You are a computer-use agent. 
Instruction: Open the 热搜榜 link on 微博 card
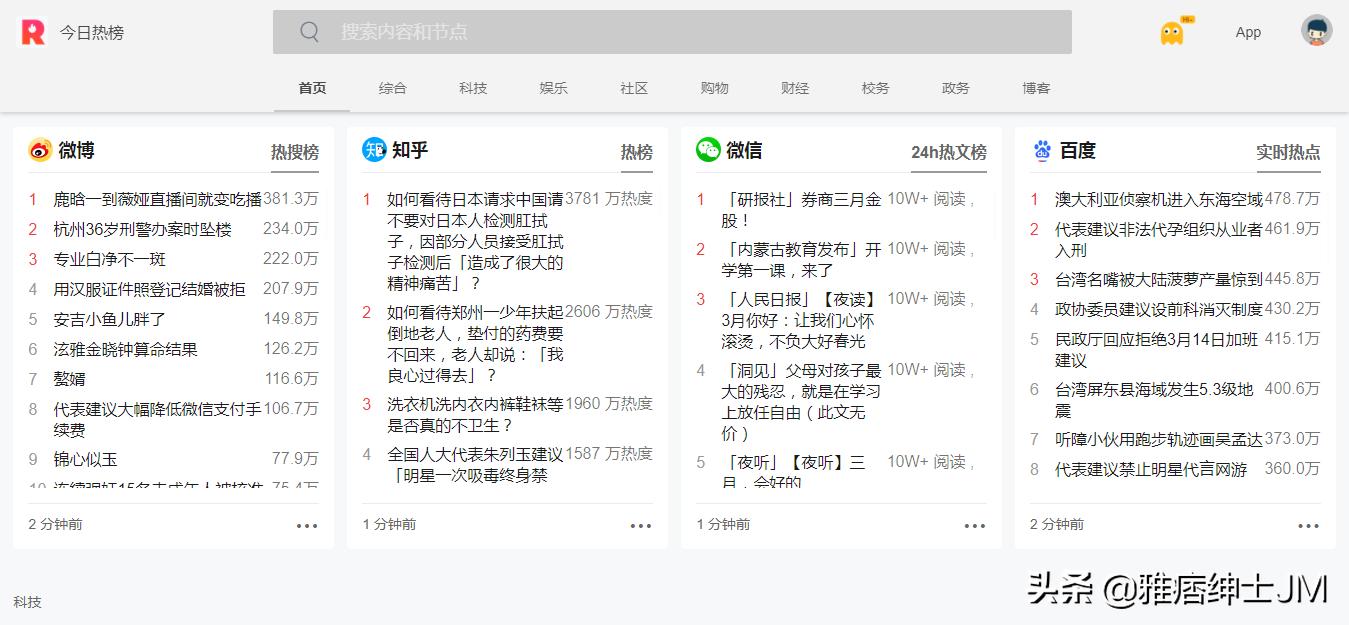[x=295, y=152]
